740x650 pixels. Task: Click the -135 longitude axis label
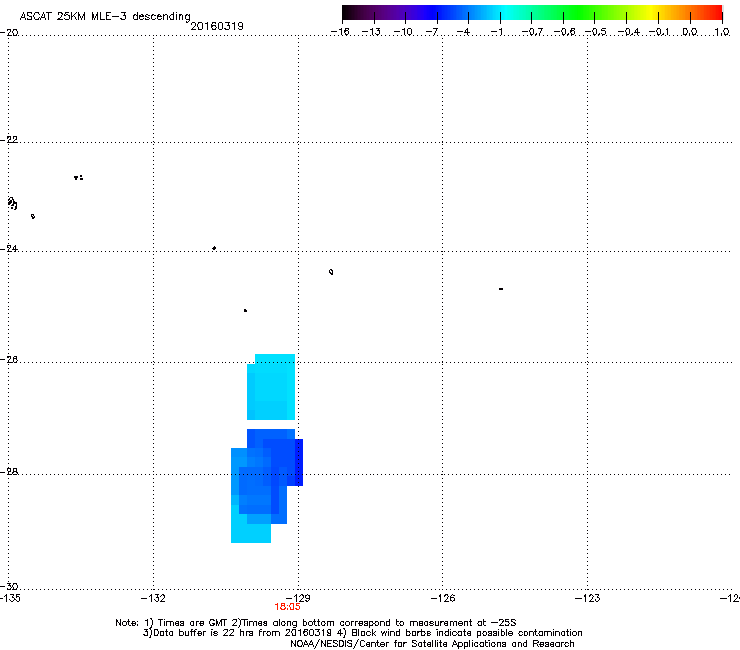pyautogui.click(x=10, y=599)
